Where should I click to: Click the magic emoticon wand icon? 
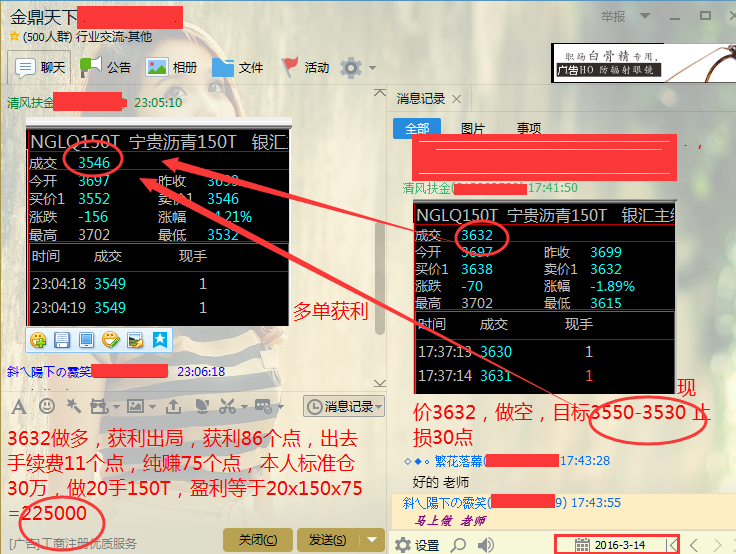(x=73, y=406)
